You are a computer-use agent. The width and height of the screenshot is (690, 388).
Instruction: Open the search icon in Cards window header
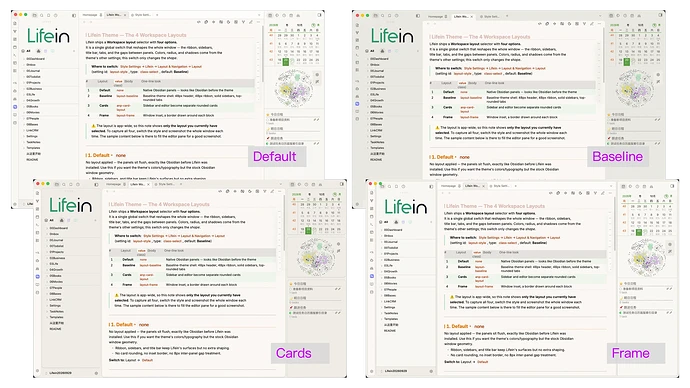pyautogui.click(x=64, y=184)
